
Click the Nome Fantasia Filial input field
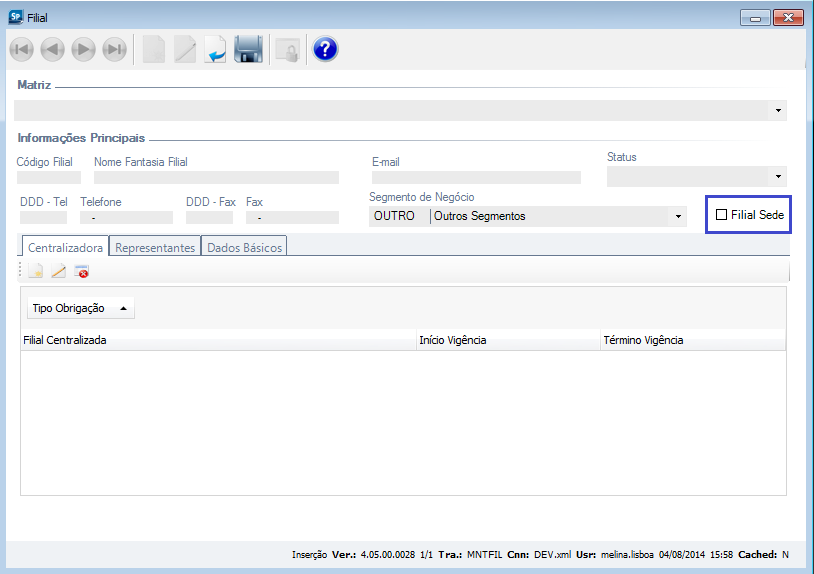pos(215,178)
